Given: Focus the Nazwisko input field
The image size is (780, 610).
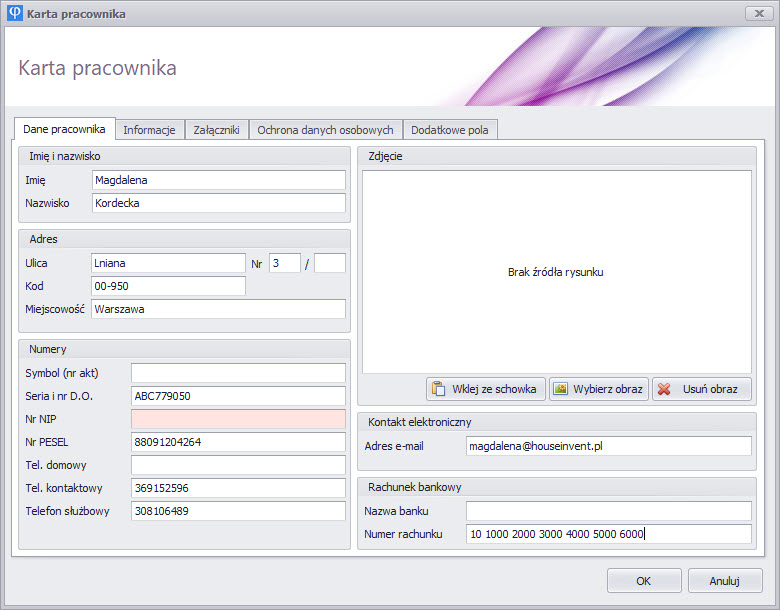Looking at the screenshot, I should coord(218,203).
